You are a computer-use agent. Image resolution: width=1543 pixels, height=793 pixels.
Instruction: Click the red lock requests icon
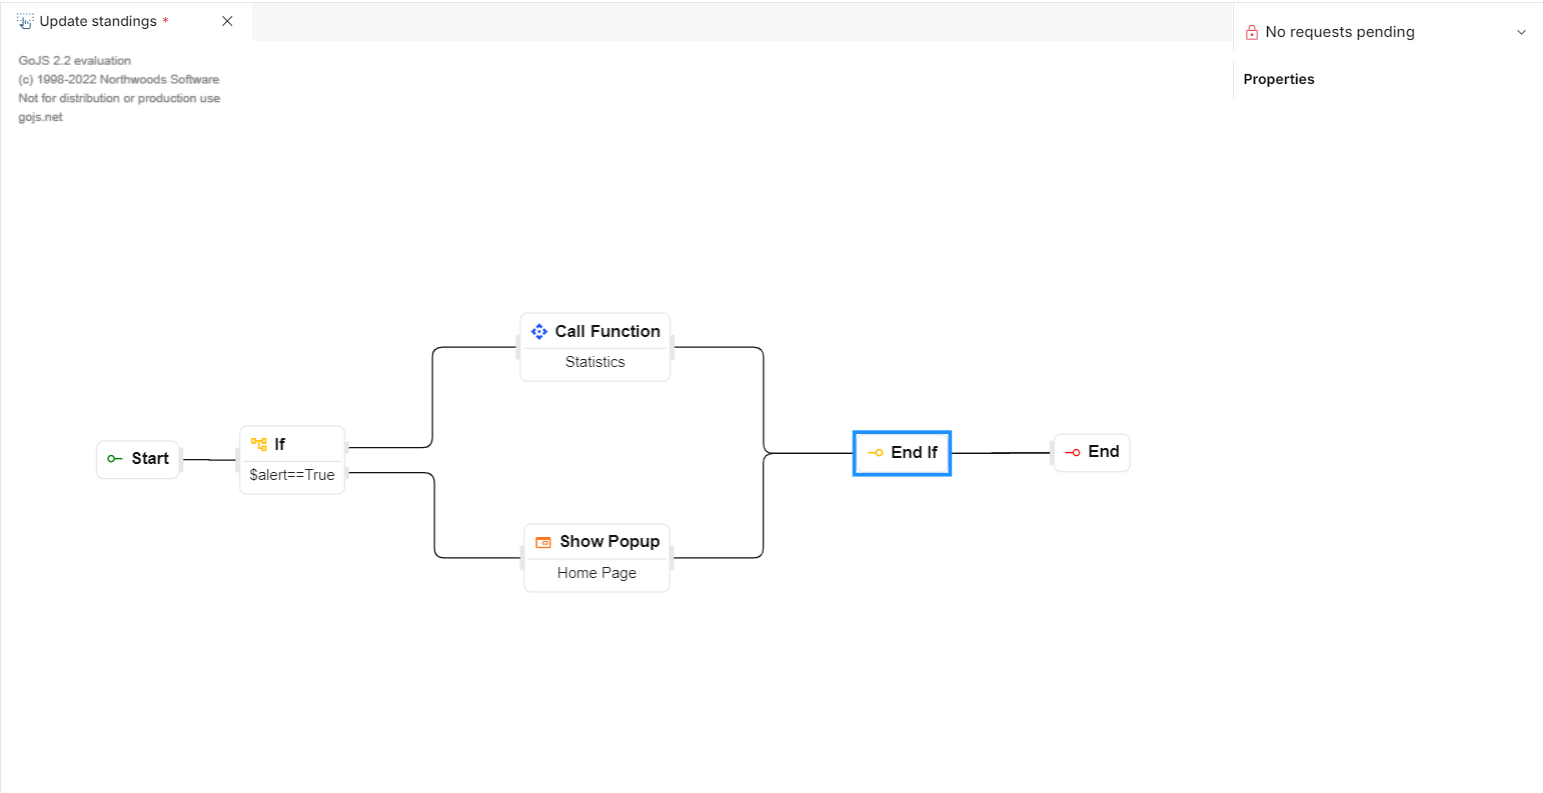1251,32
